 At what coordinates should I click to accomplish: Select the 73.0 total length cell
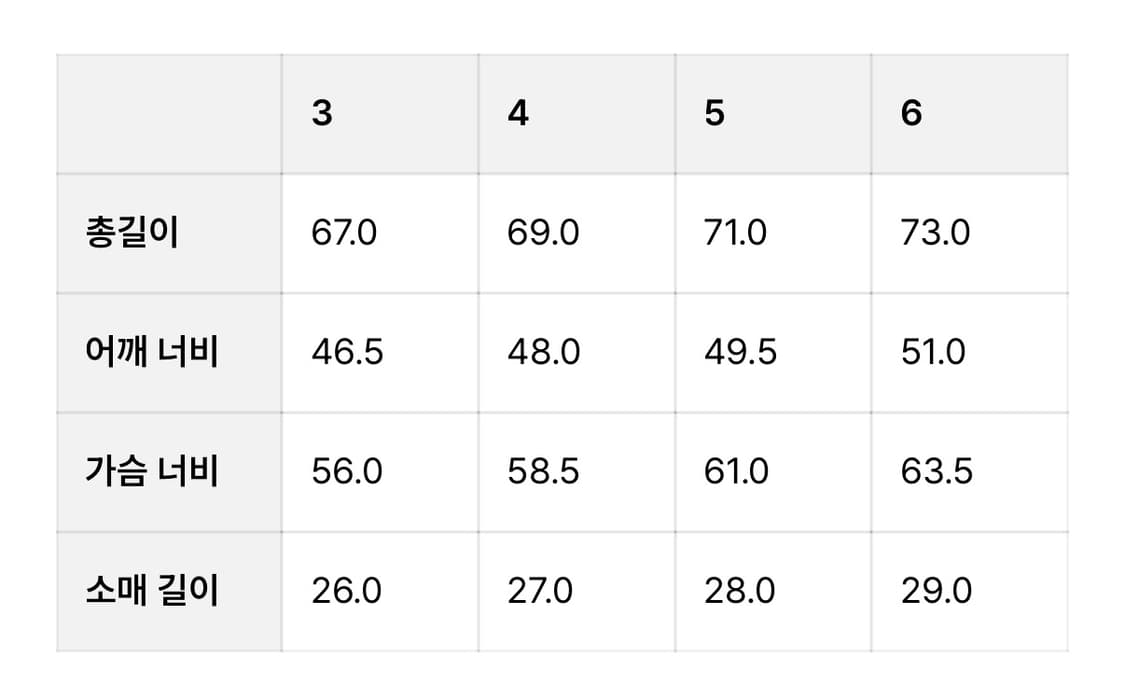pos(970,233)
